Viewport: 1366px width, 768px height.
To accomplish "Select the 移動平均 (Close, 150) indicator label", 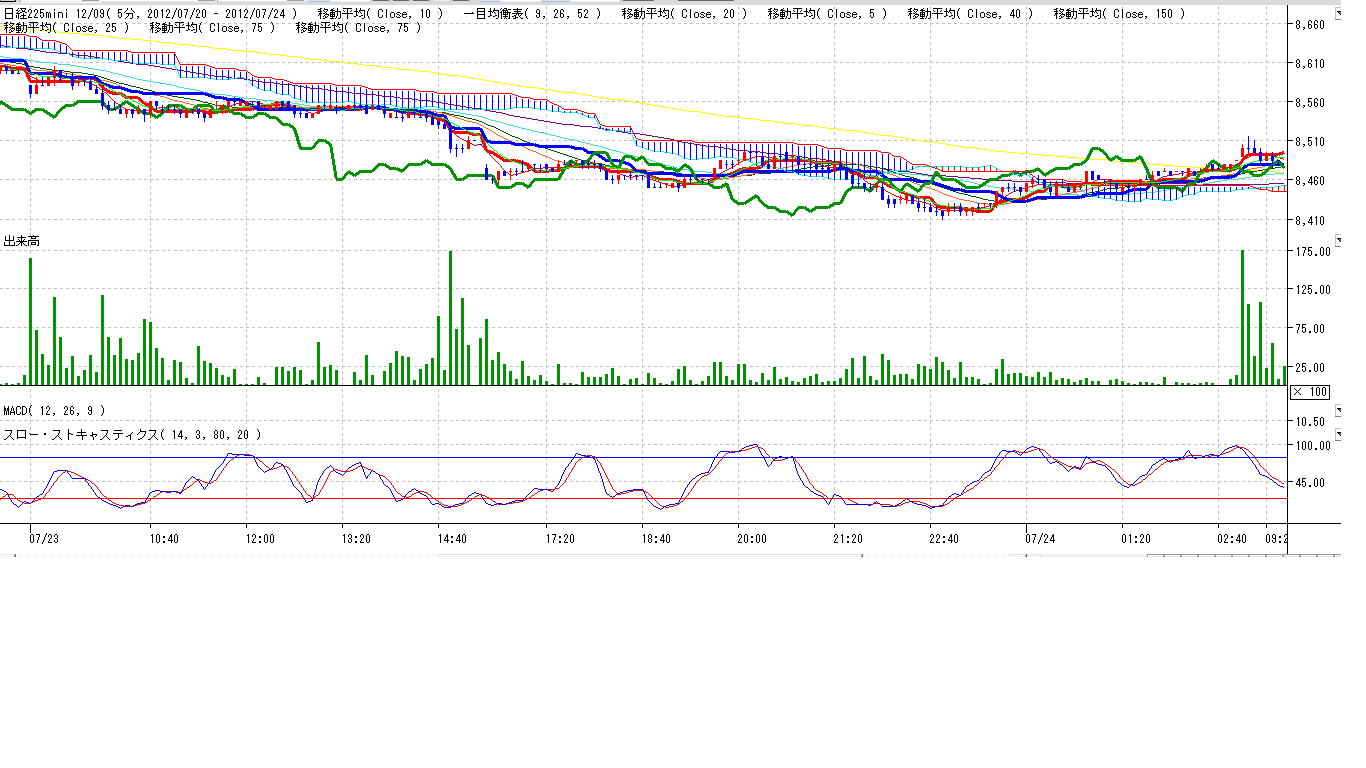I will click(x=1119, y=14).
